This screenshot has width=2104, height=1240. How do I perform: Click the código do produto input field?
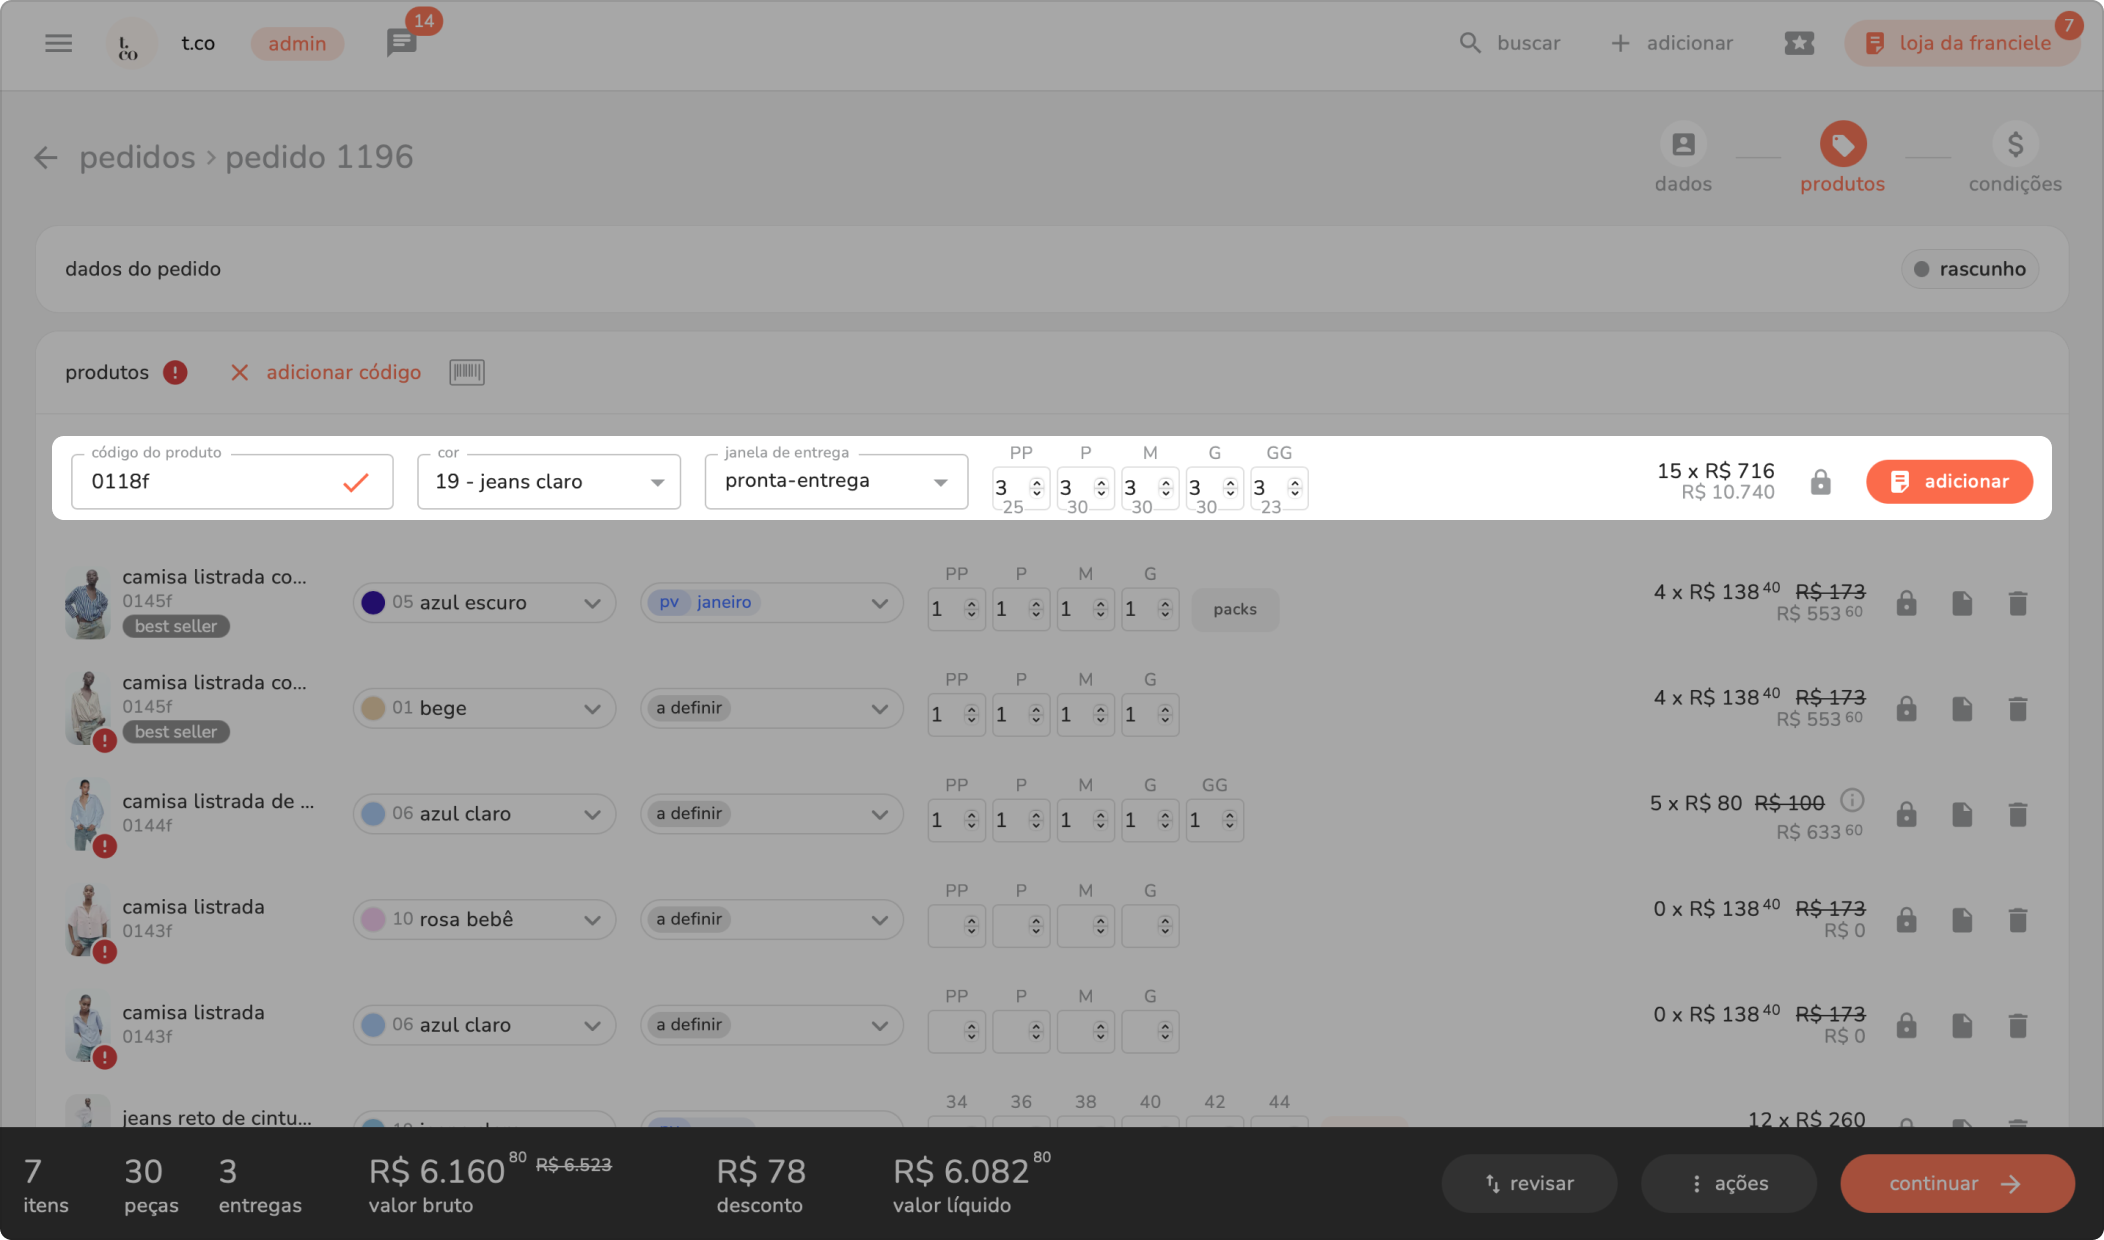click(x=210, y=482)
